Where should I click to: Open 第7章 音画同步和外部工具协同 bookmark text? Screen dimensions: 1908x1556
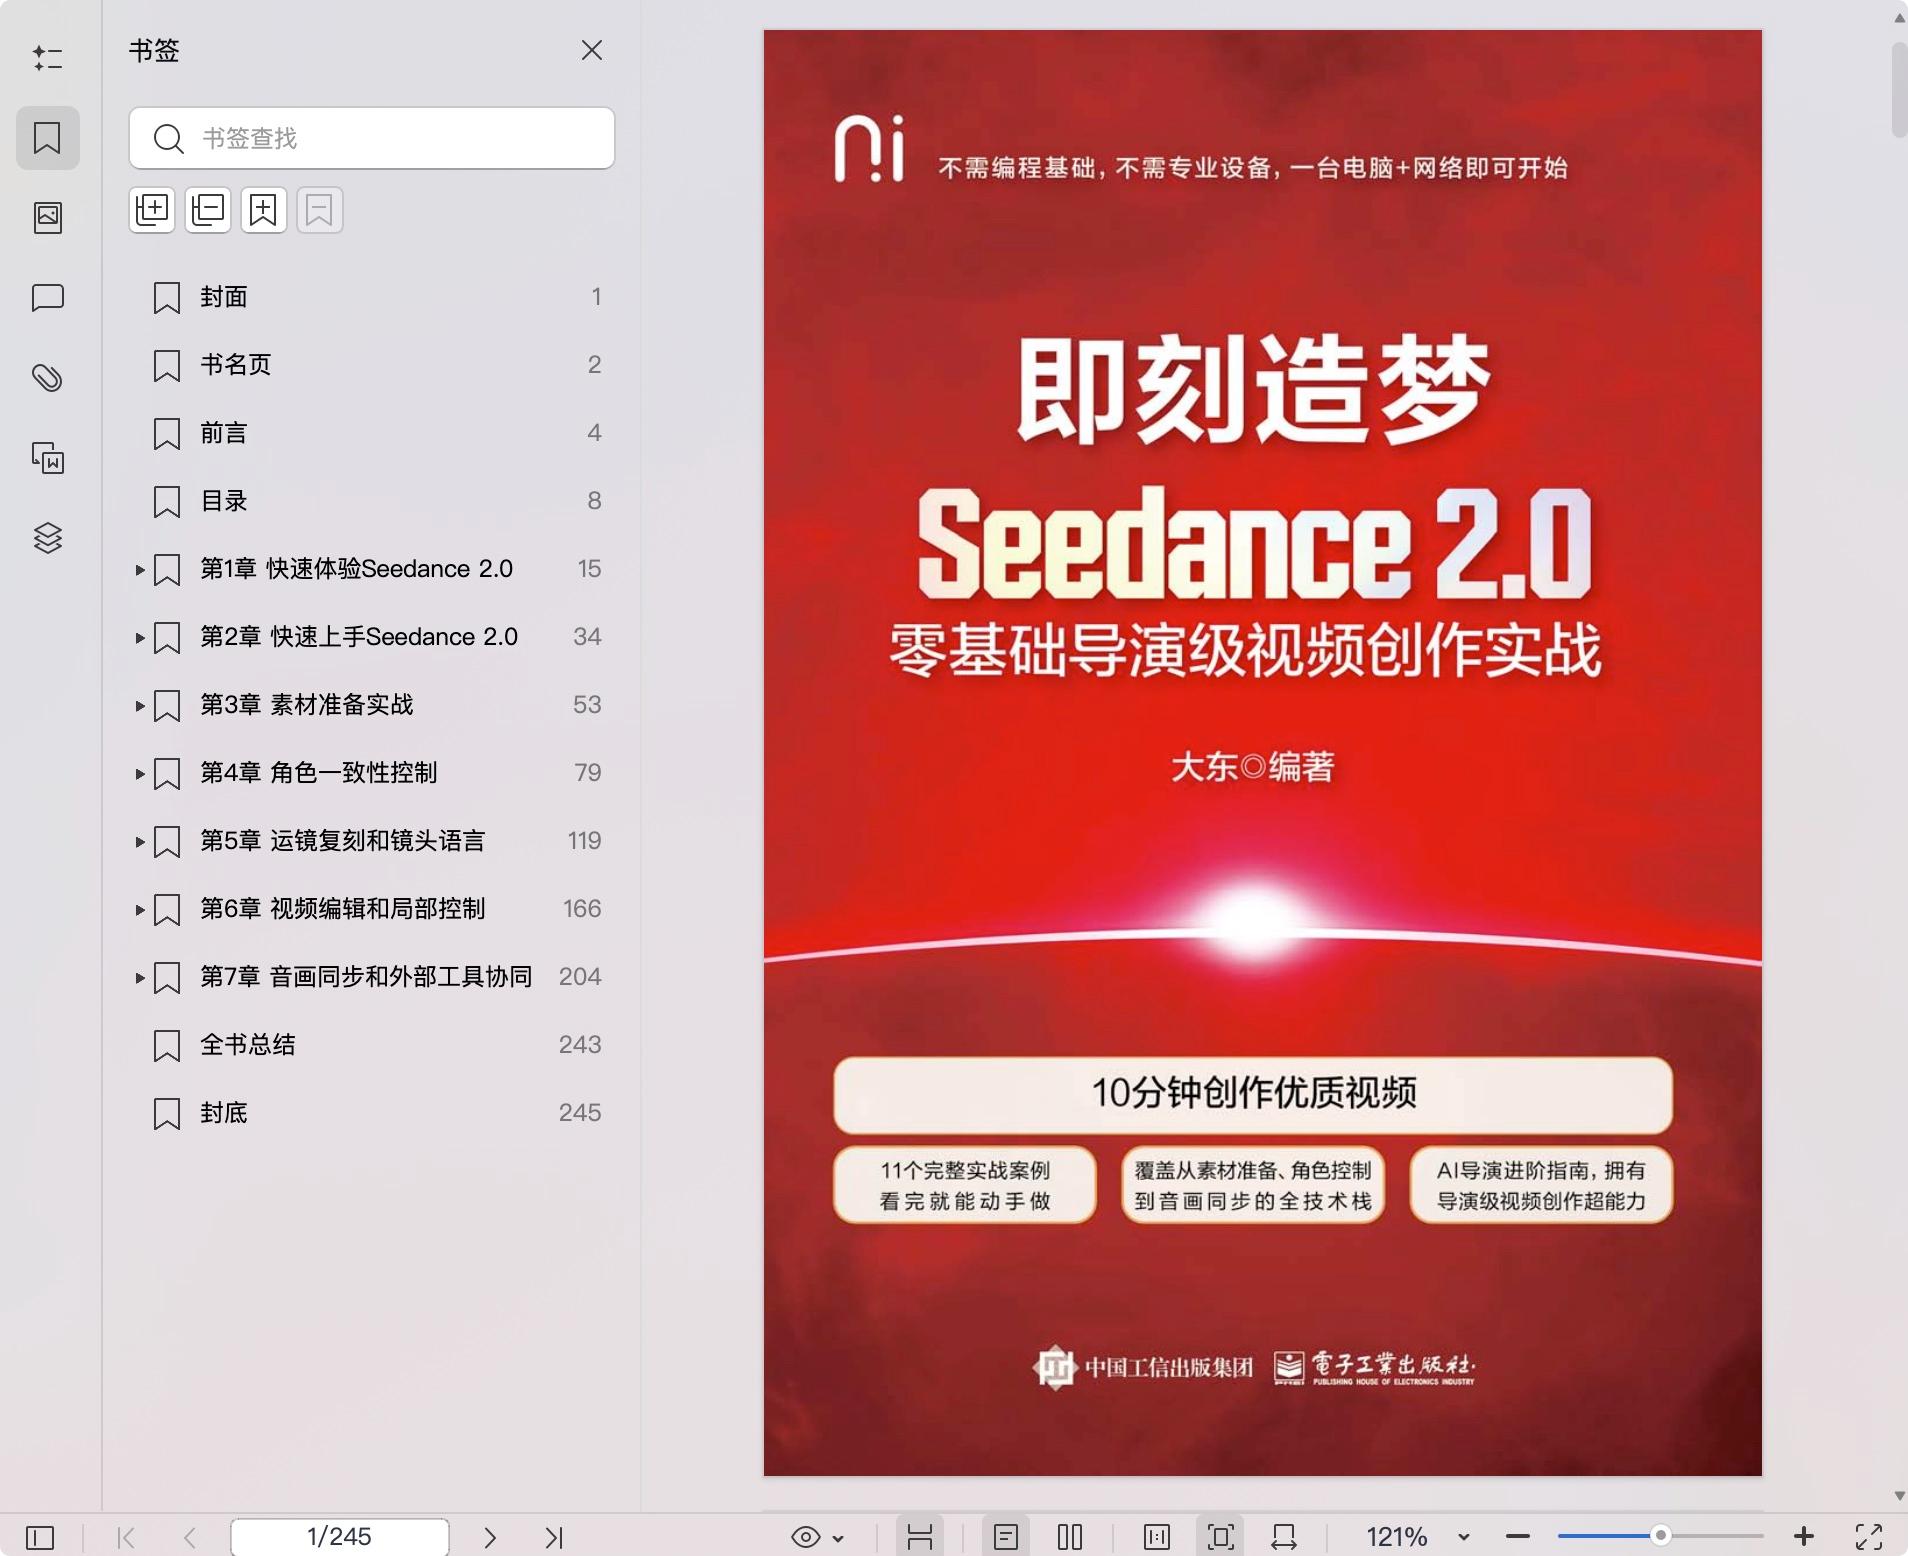pyautogui.click(x=366, y=977)
